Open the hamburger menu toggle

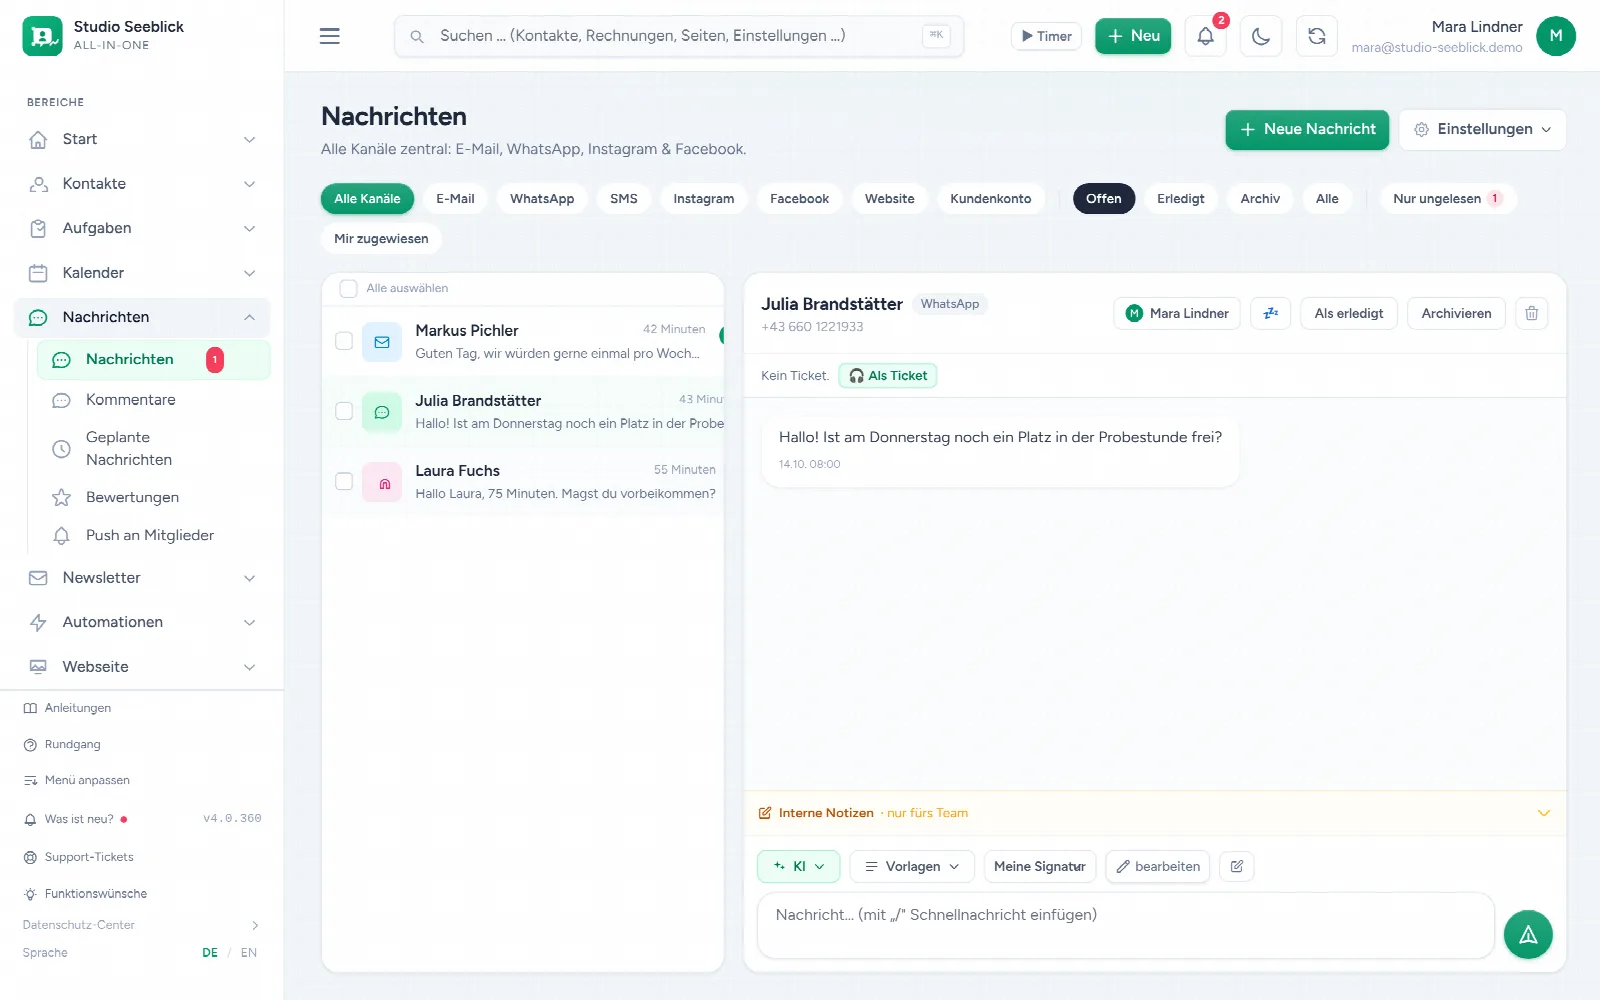(x=329, y=36)
